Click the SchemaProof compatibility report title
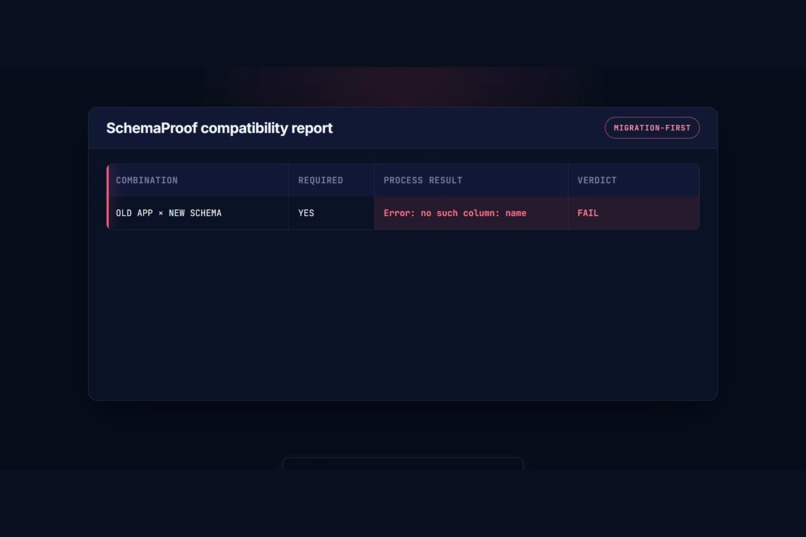The height and width of the screenshot is (537, 806). click(219, 128)
